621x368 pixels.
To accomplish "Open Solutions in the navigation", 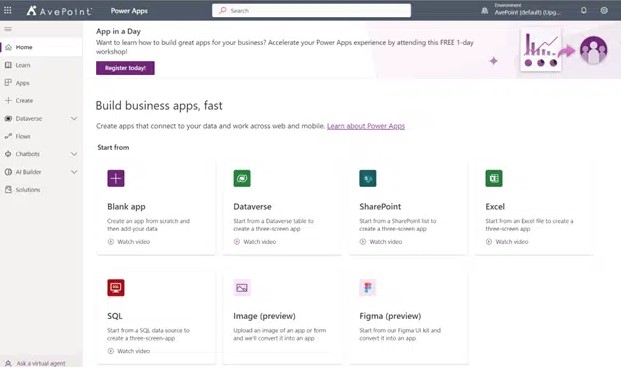I will [x=41, y=190].
